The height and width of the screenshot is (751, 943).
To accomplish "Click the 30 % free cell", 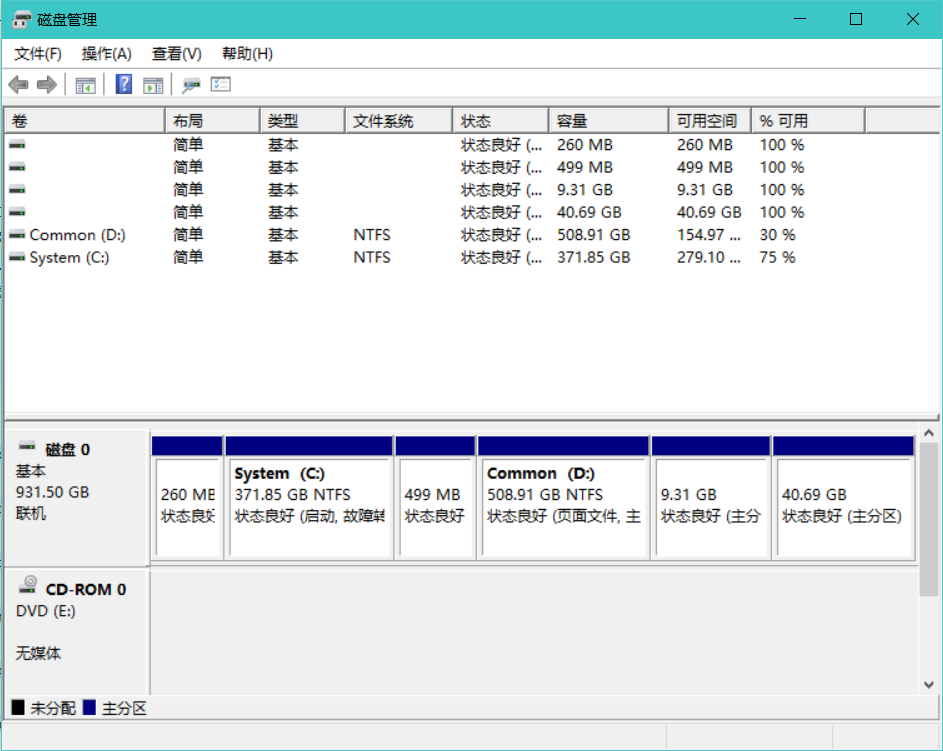I will tap(778, 235).
